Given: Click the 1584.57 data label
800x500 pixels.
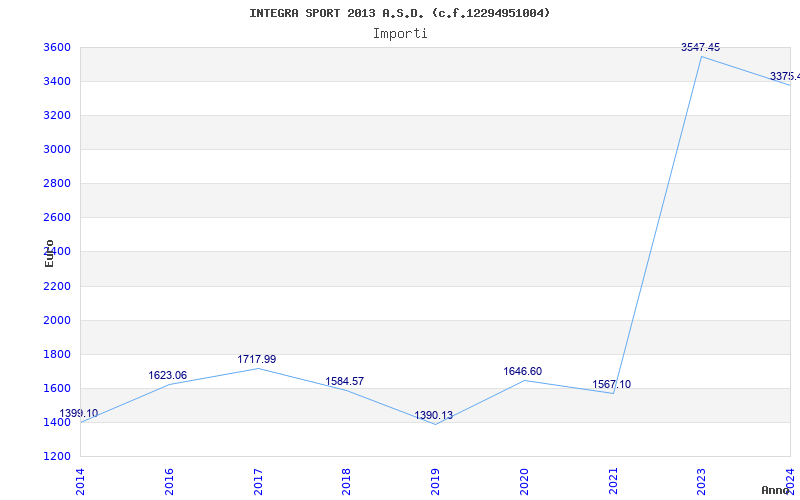Looking at the screenshot, I should (x=345, y=381).
